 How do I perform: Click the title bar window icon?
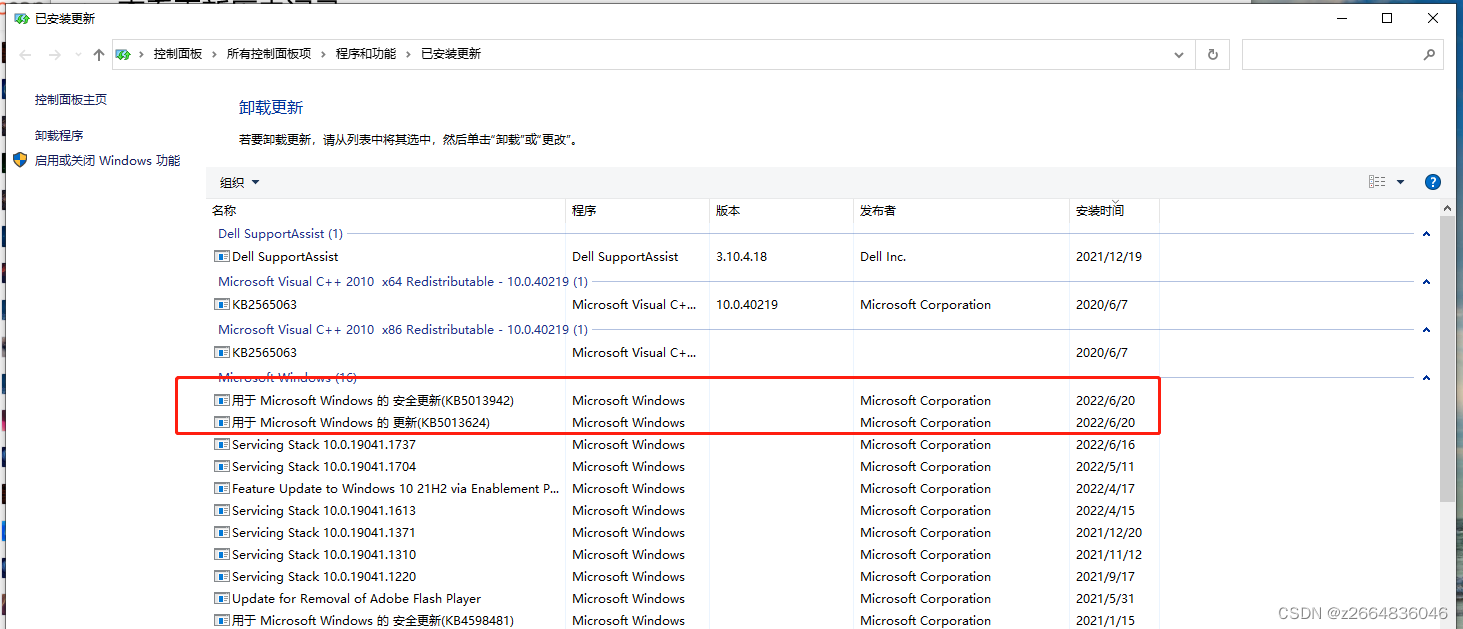pyautogui.click(x=22, y=19)
